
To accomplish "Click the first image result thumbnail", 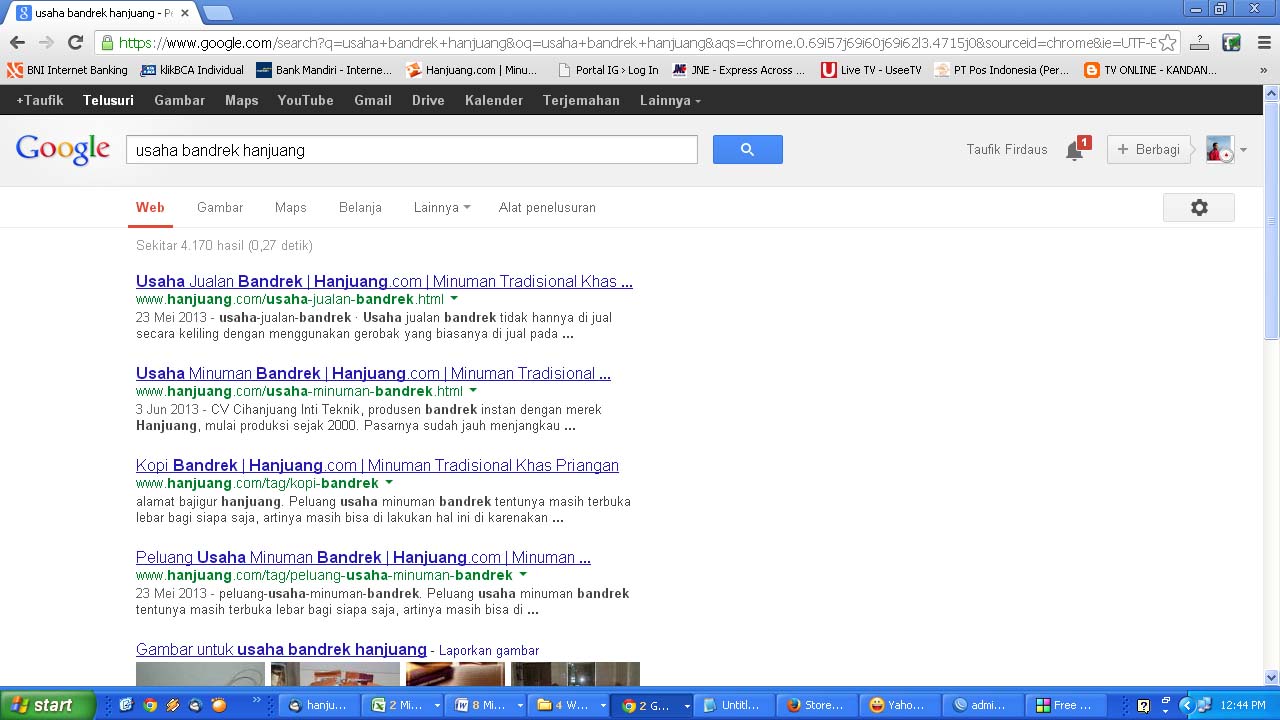I will click(200, 674).
